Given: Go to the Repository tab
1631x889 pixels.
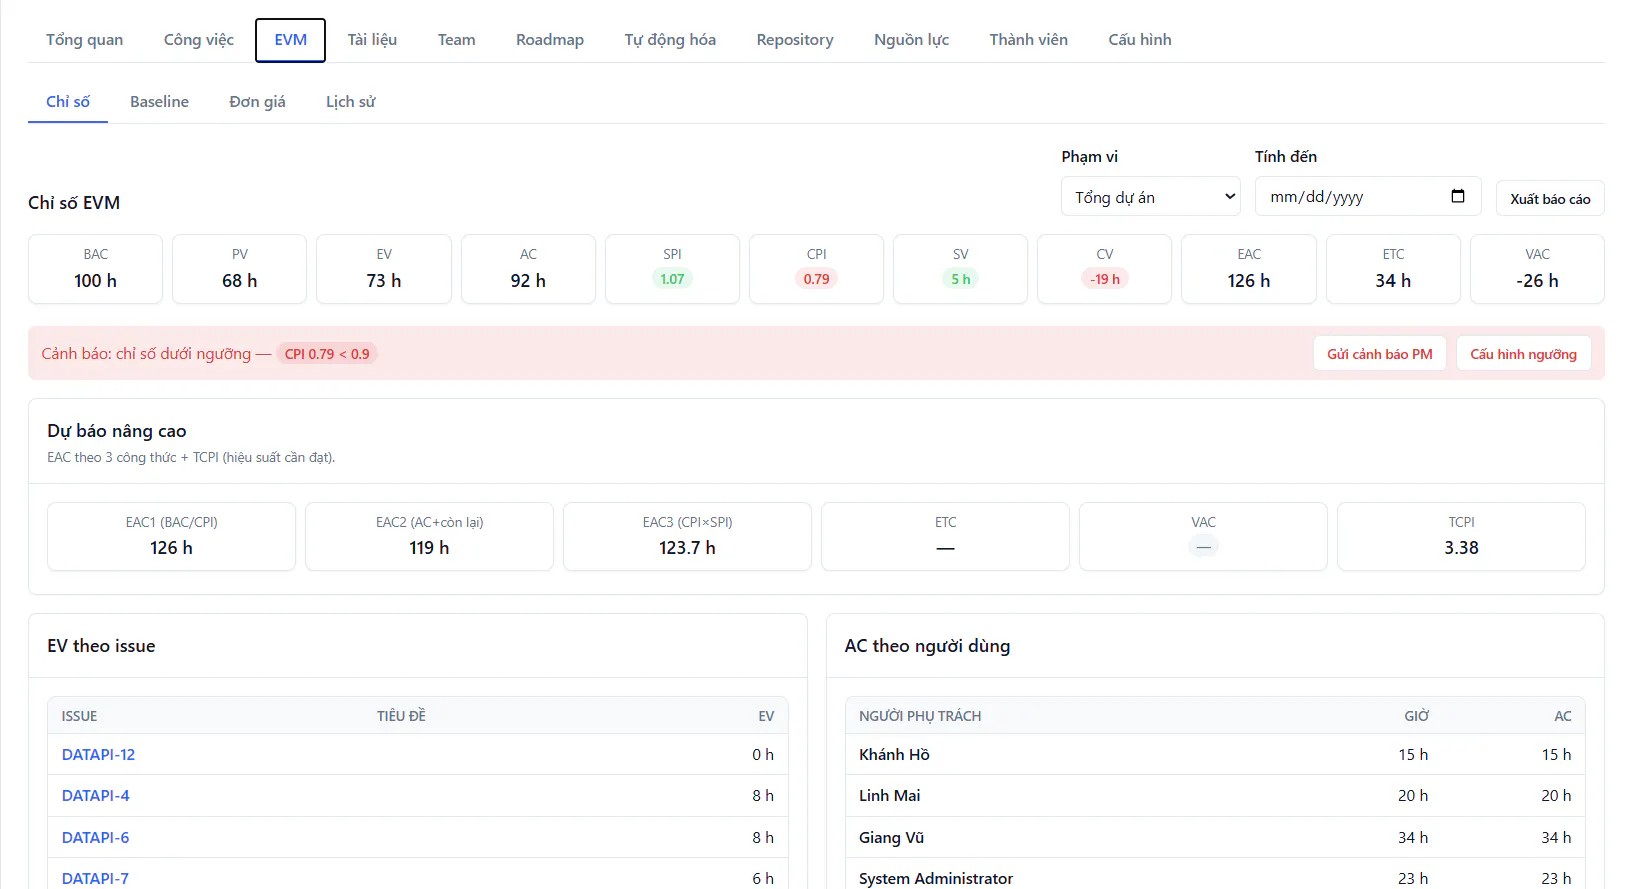Looking at the screenshot, I should [795, 40].
